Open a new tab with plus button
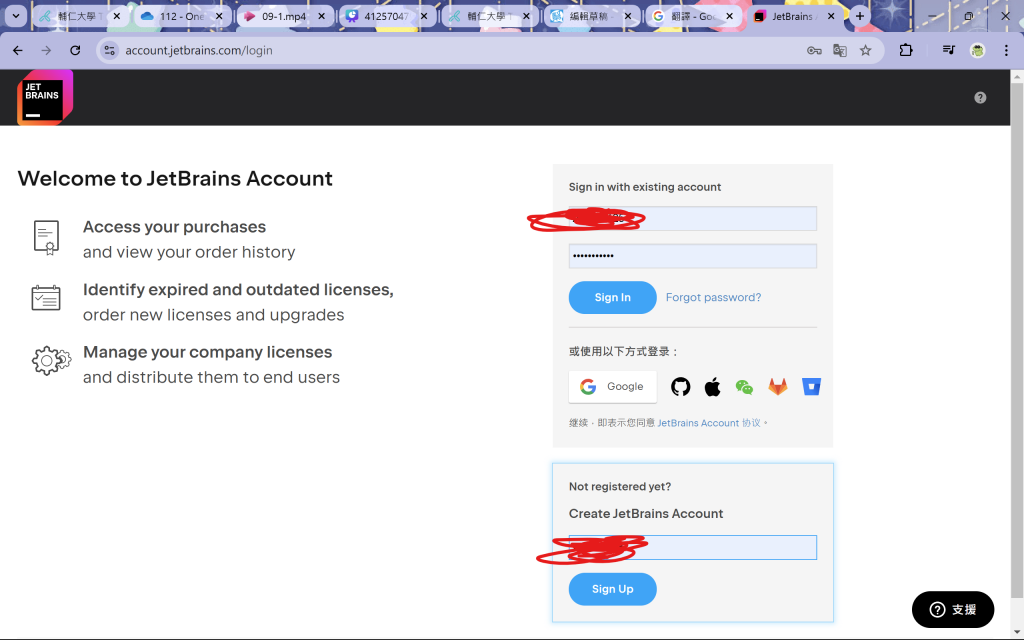The image size is (1024, 640). (x=859, y=16)
